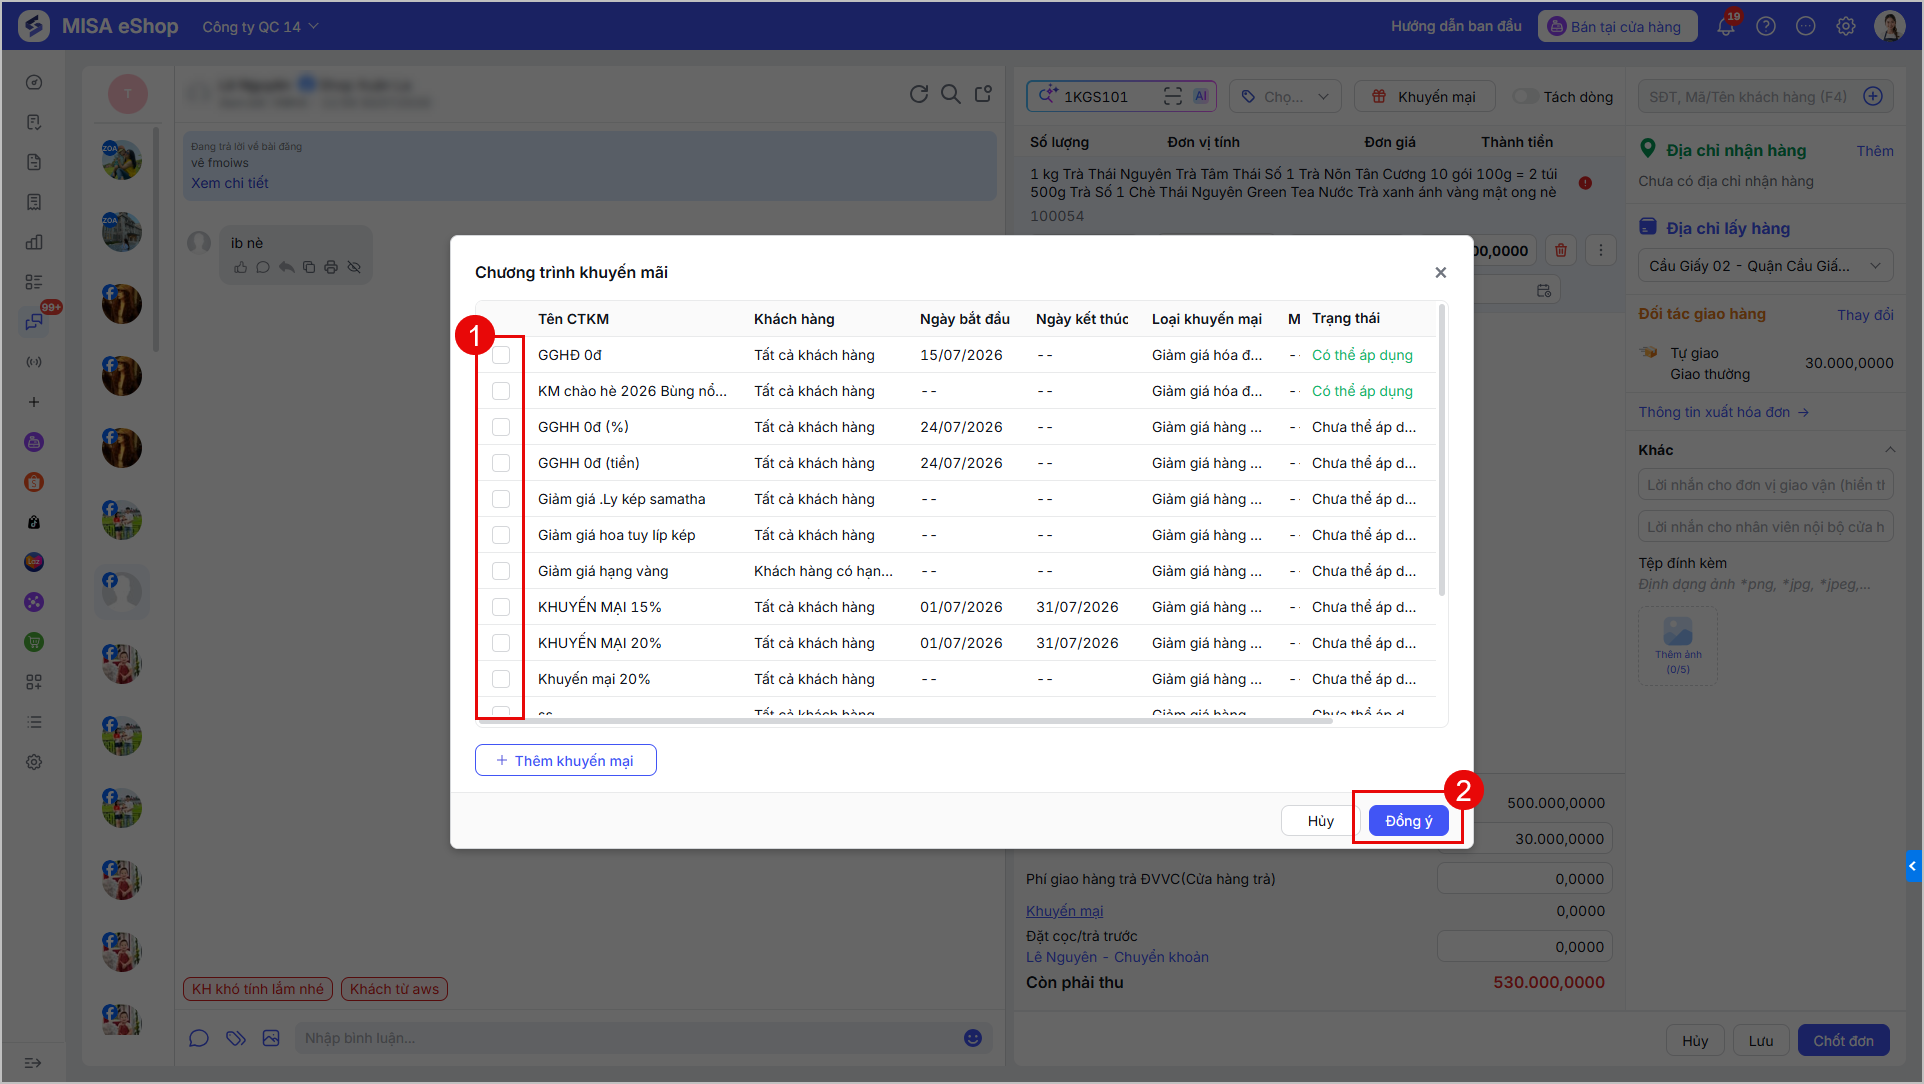This screenshot has width=1924, height=1084.
Task: Click the promotion table horizontal scrollbar
Action: (904, 720)
